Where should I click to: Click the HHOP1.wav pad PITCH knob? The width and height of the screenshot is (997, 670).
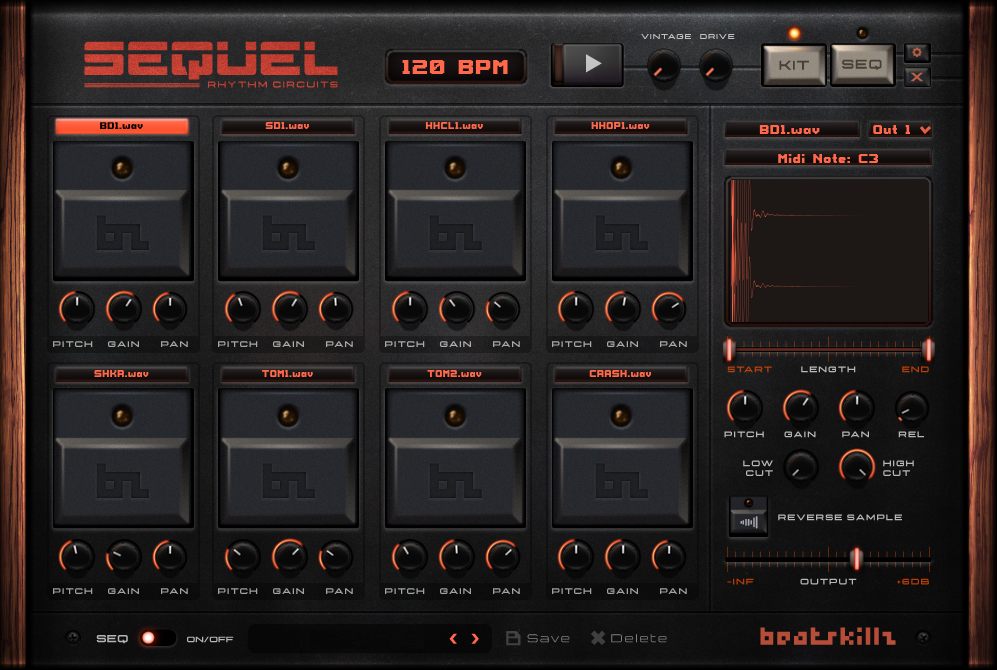click(x=575, y=309)
